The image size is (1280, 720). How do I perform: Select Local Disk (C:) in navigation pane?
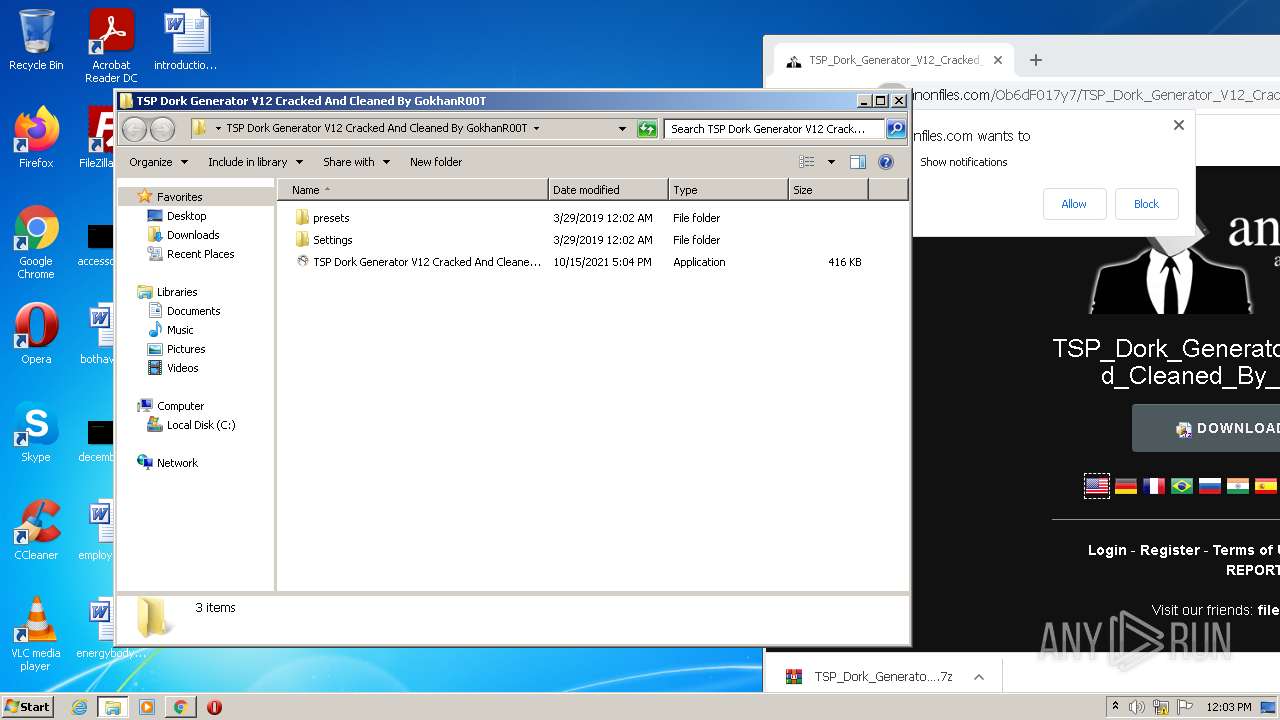(x=201, y=425)
